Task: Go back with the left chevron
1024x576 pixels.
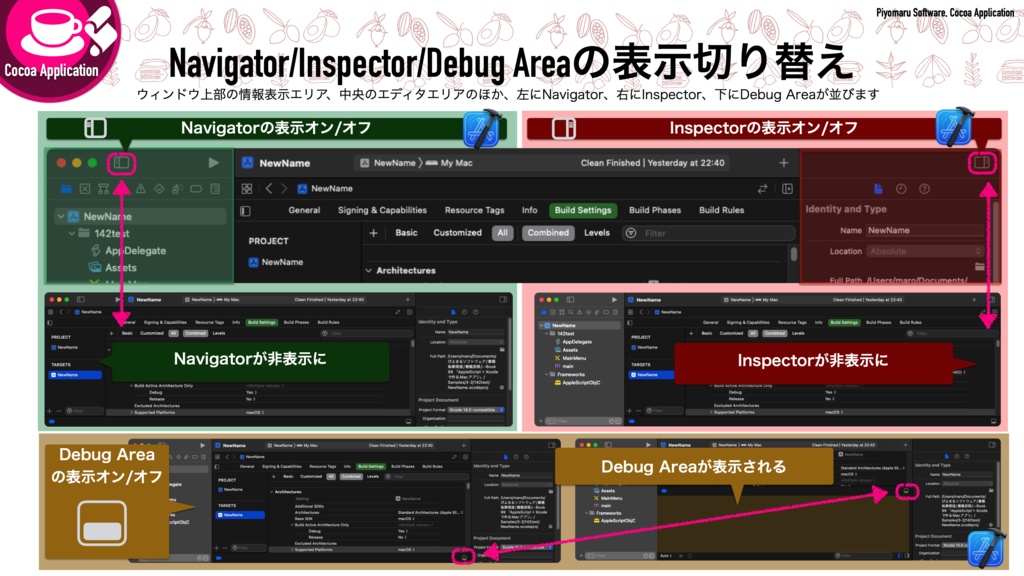Action: tap(268, 189)
